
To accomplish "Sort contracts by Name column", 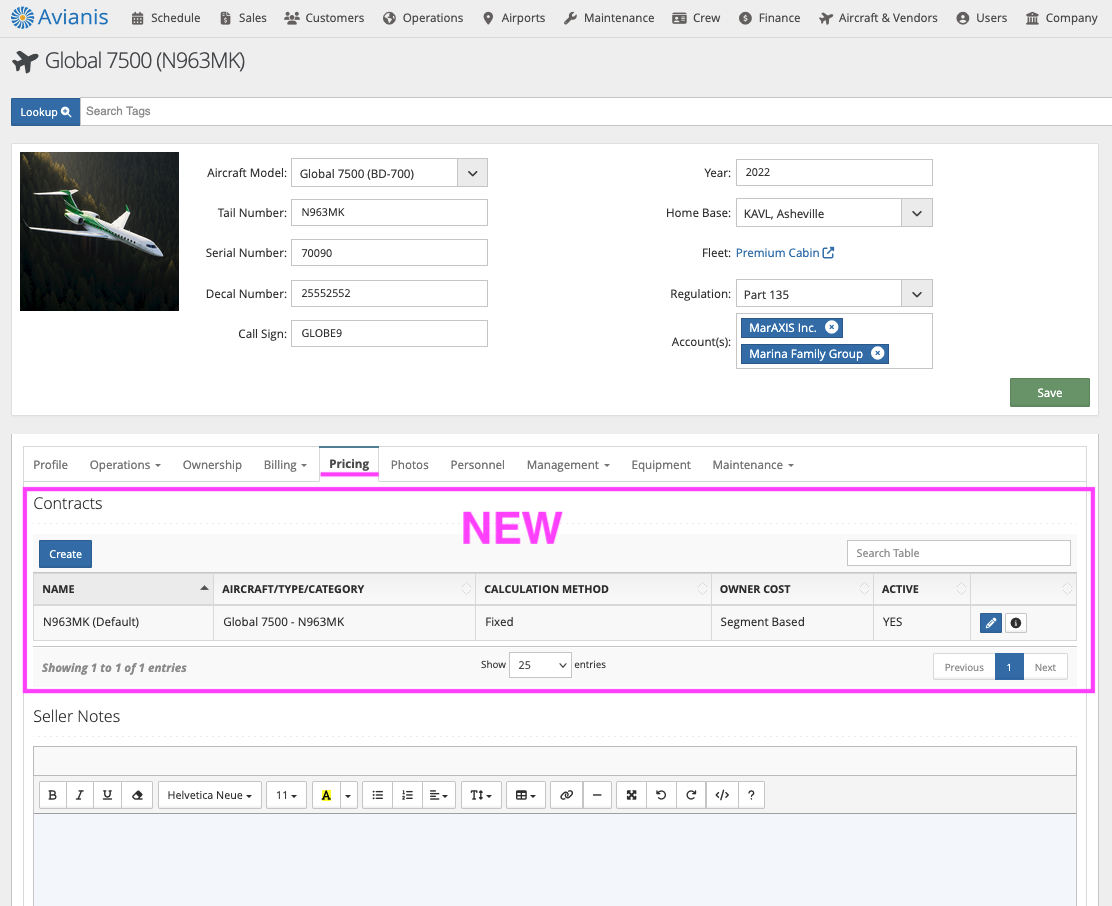I will pos(123,589).
